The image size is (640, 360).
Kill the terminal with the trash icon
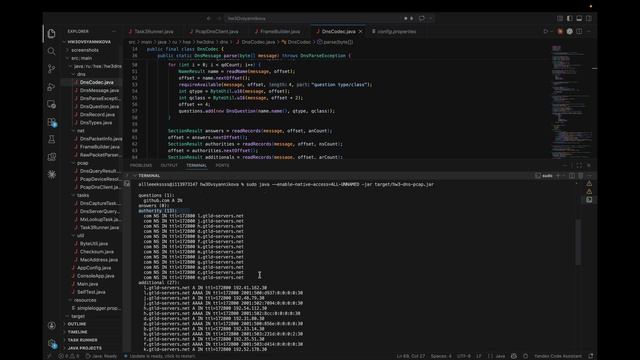click(x=580, y=176)
